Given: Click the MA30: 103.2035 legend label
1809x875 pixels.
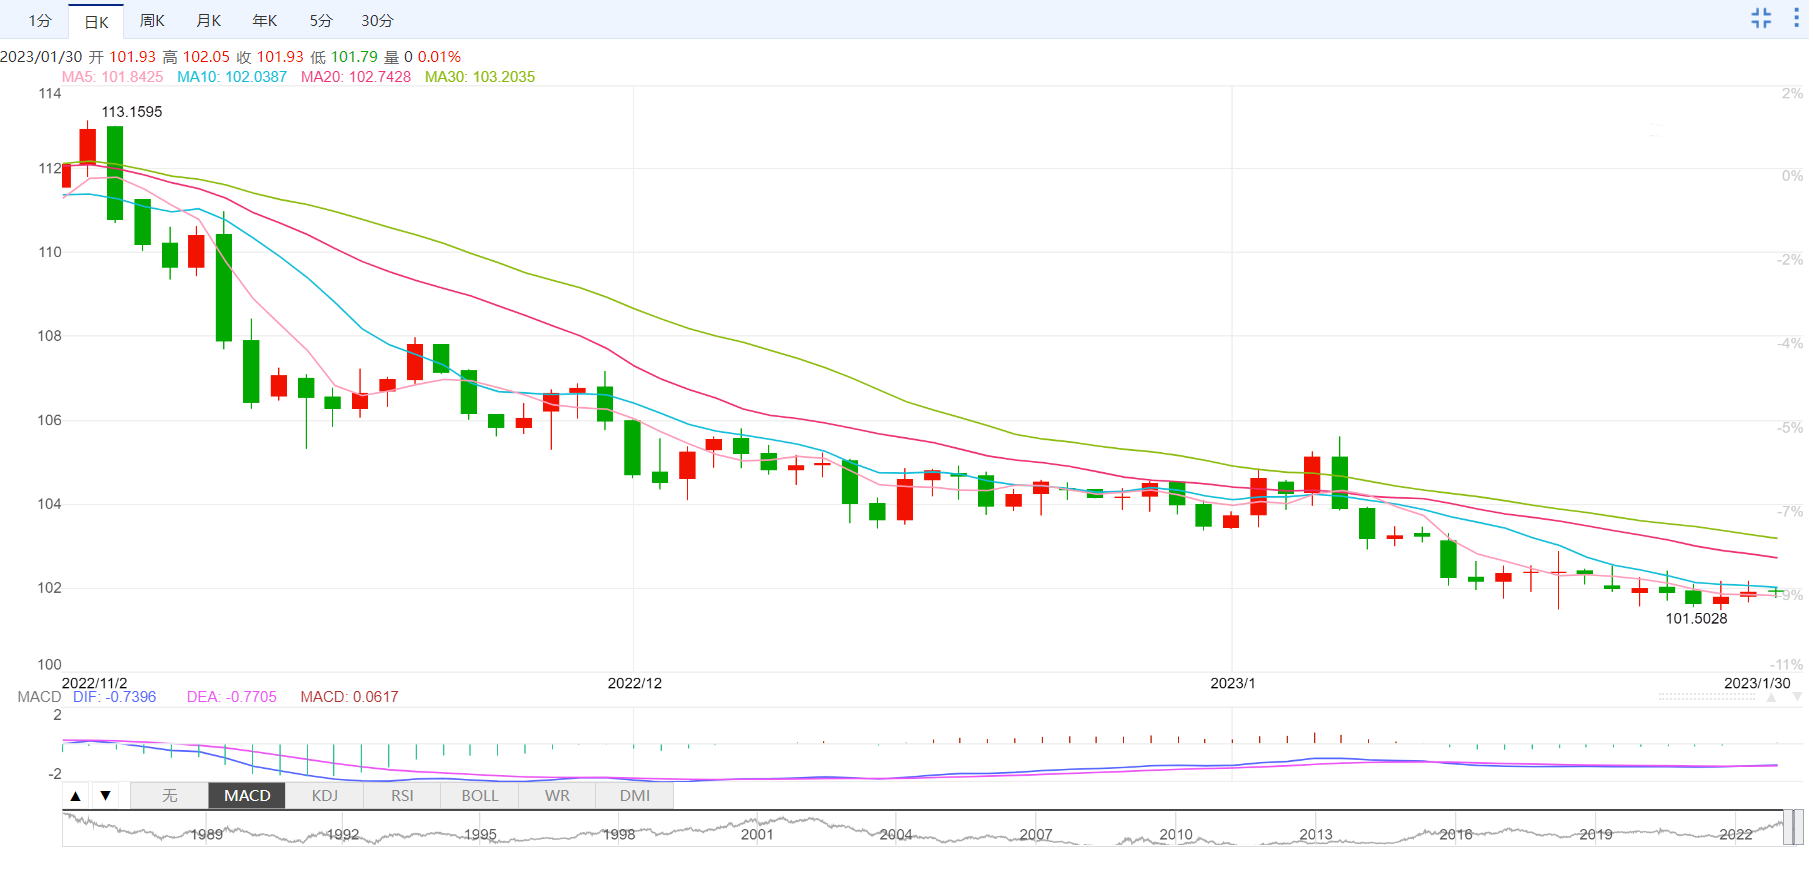Looking at the screenshot, I should coord(480,77).
